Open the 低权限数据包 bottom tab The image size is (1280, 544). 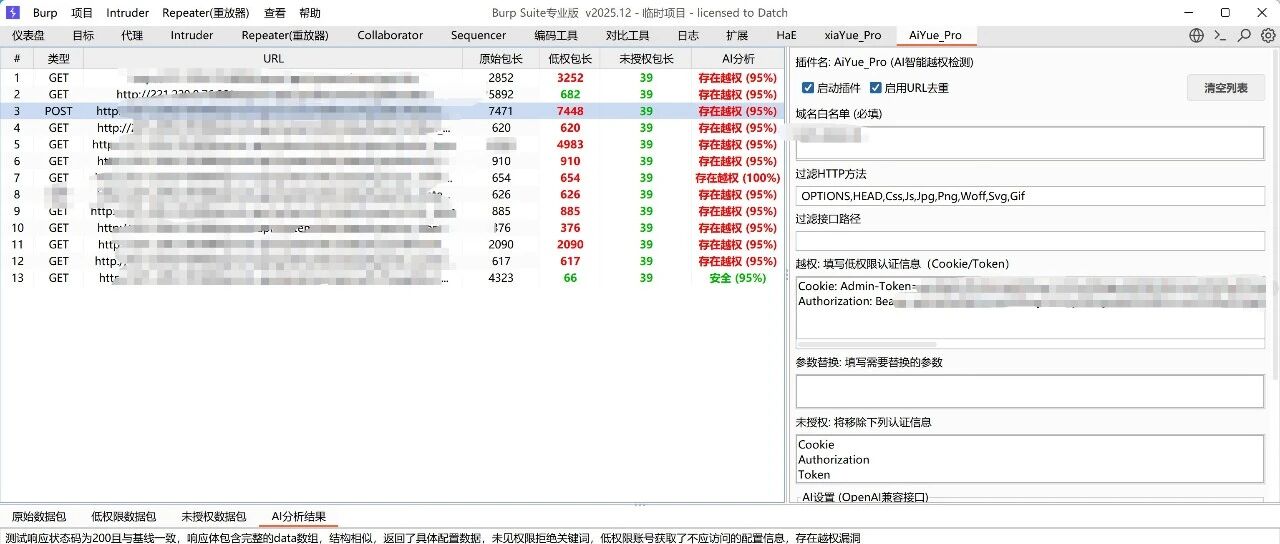[x=124, y=517]
